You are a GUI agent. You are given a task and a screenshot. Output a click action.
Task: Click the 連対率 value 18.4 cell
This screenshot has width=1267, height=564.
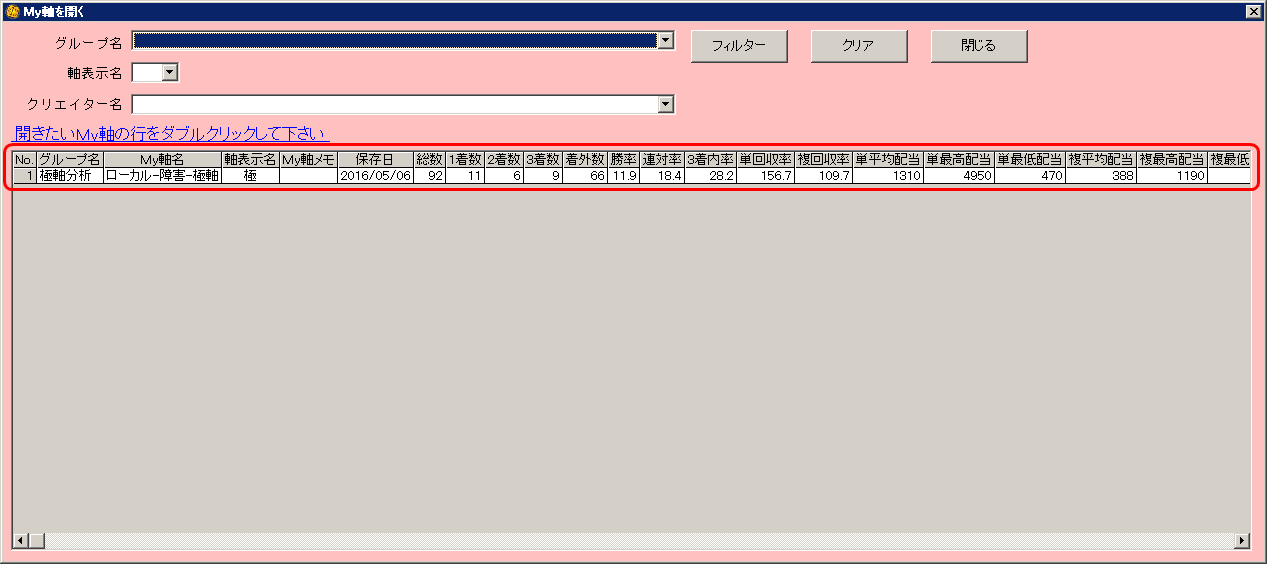click(x=662, y=175)
